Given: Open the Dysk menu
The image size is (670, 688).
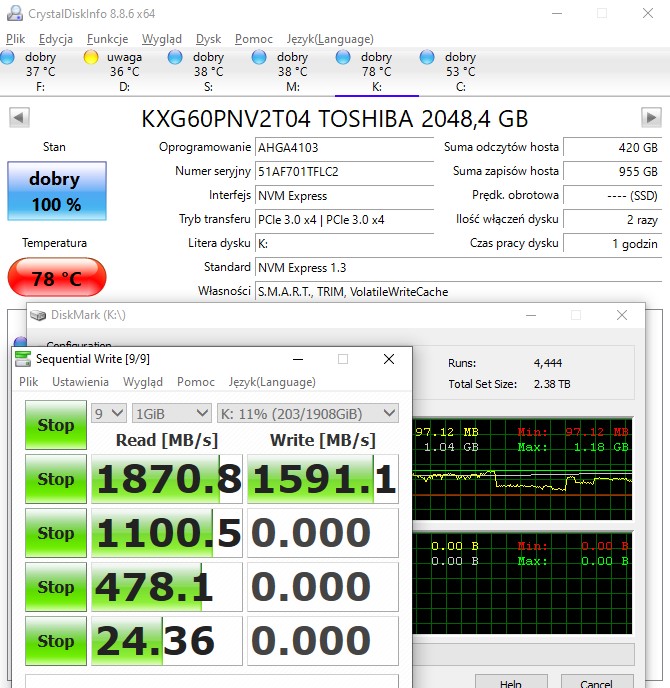Looking at the screenshot, I should point(208,39).
